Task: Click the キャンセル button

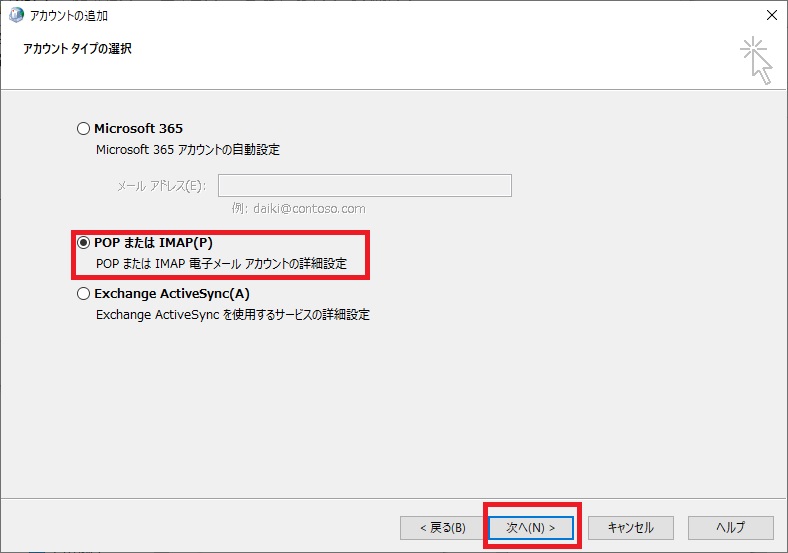Action: [x=631, y=528]
